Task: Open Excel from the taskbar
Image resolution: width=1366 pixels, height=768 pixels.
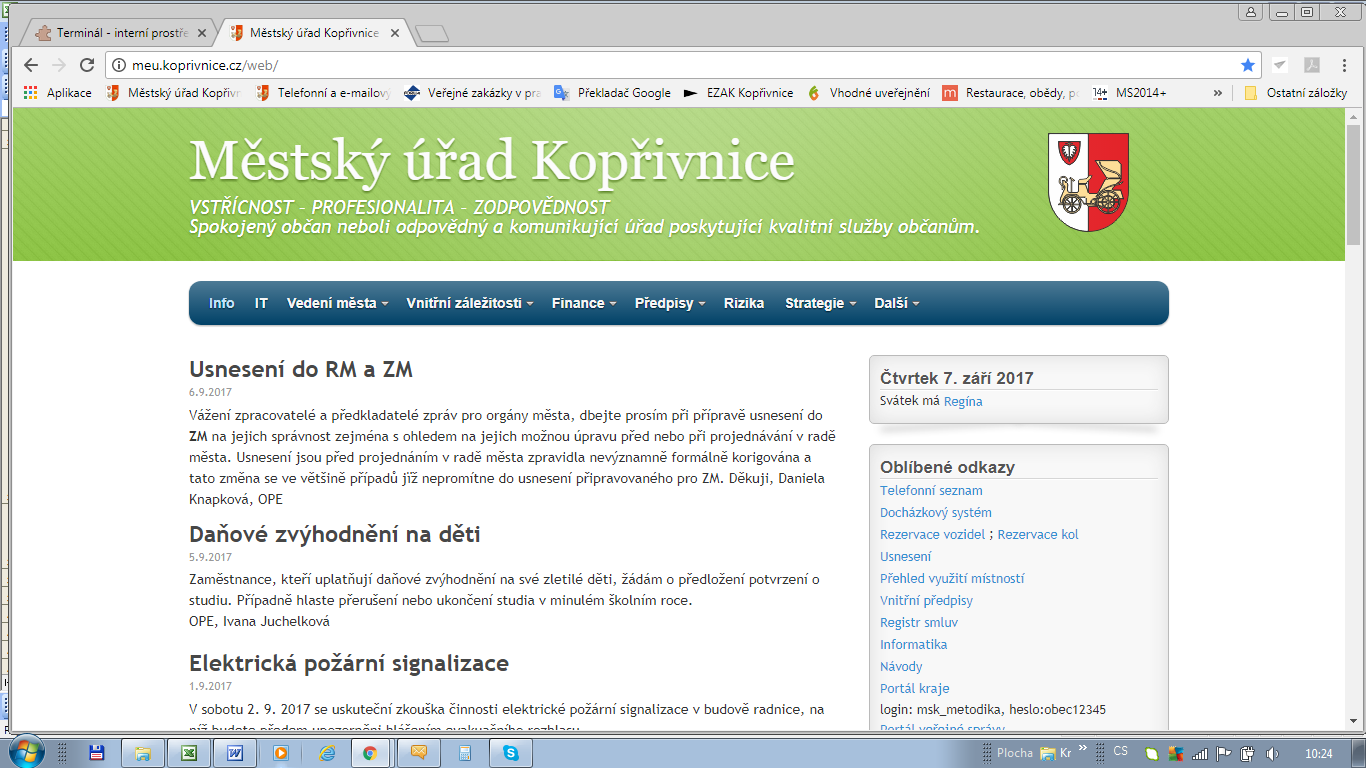Action: [187, 752]
